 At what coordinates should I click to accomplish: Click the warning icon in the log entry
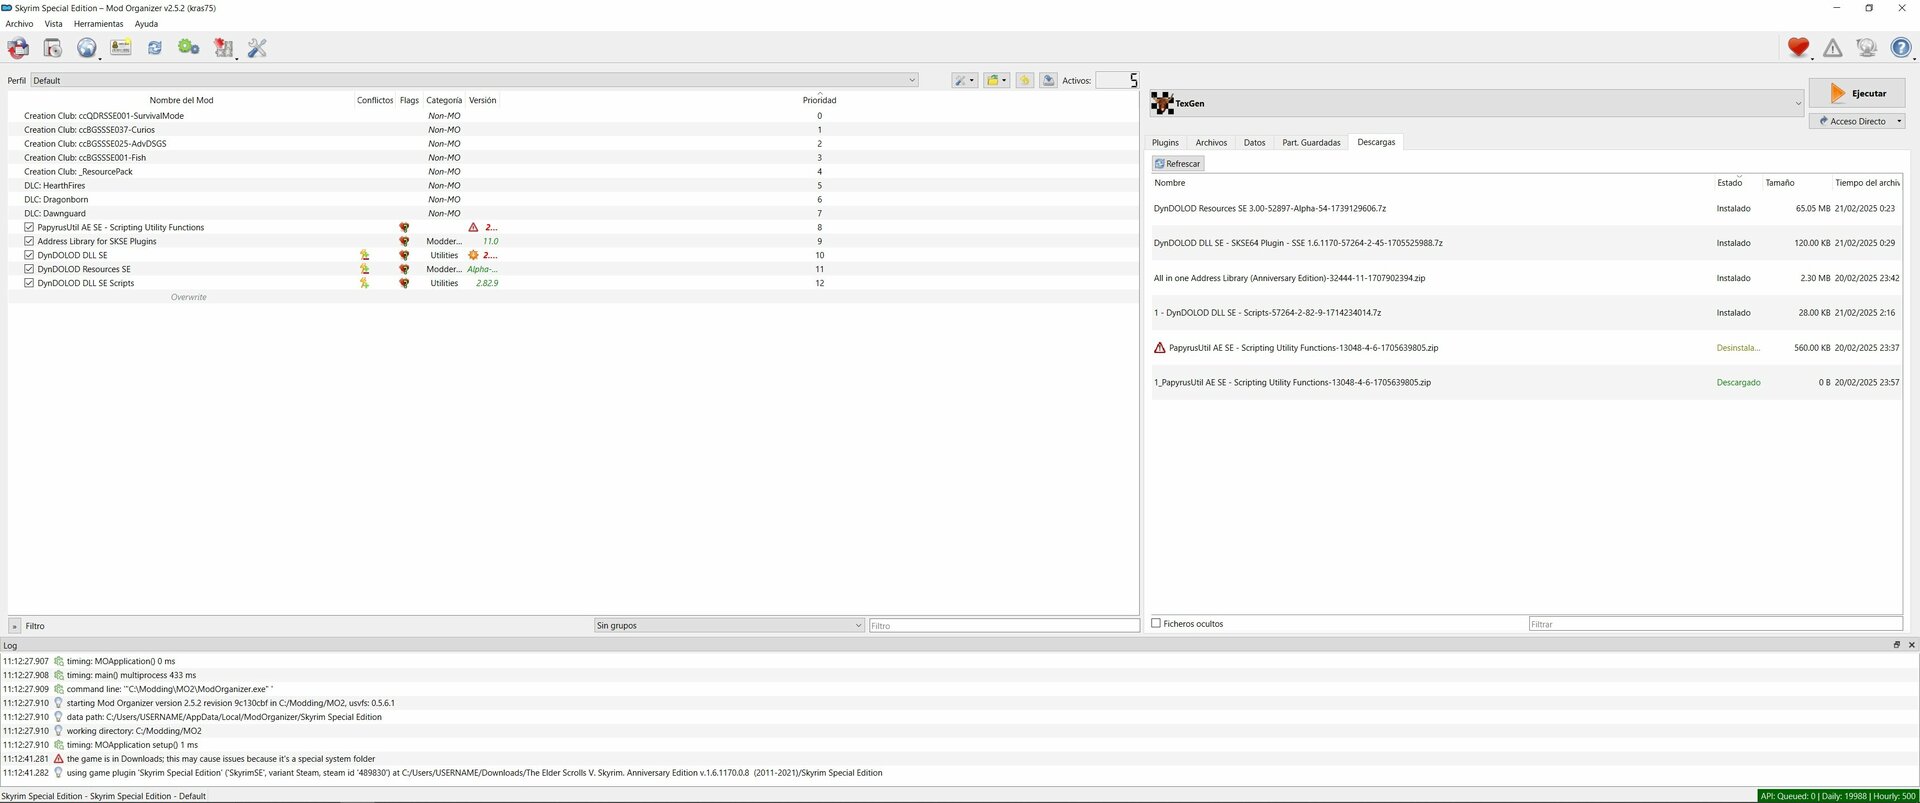click(58, 759)
